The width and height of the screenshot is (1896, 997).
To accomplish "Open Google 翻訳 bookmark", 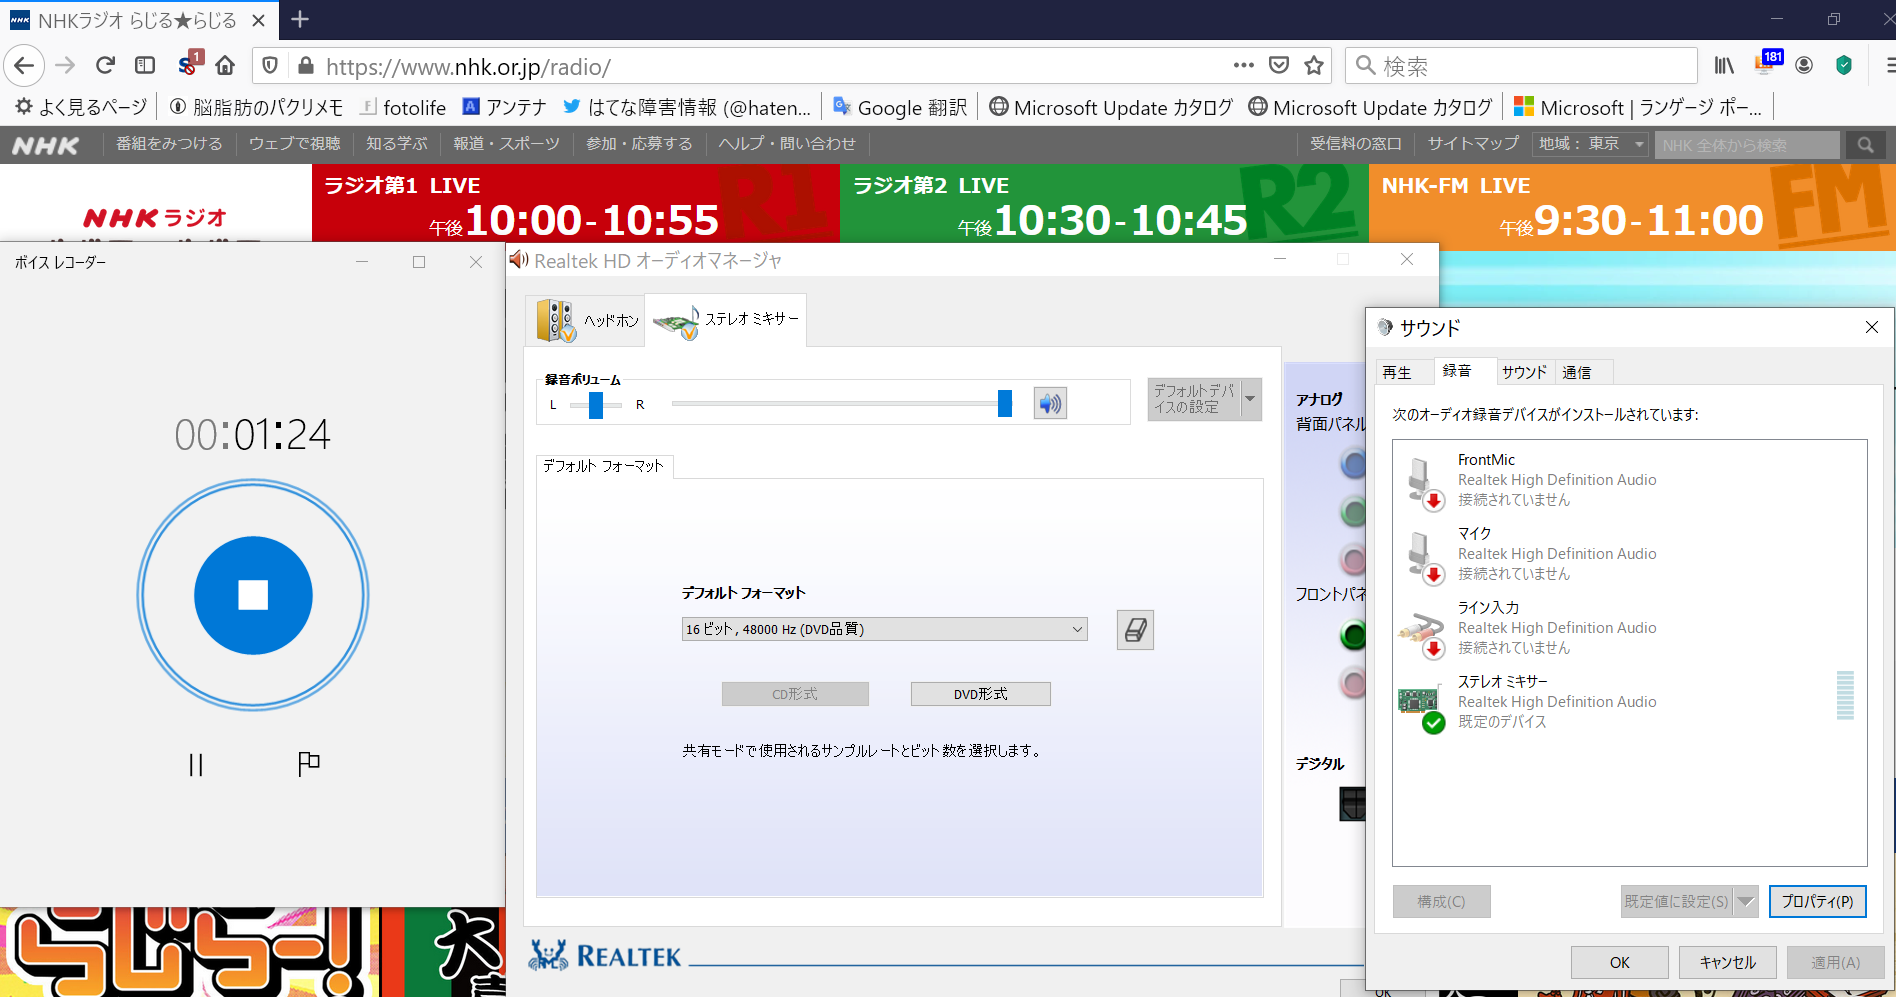I will click(x=900, y=107).
